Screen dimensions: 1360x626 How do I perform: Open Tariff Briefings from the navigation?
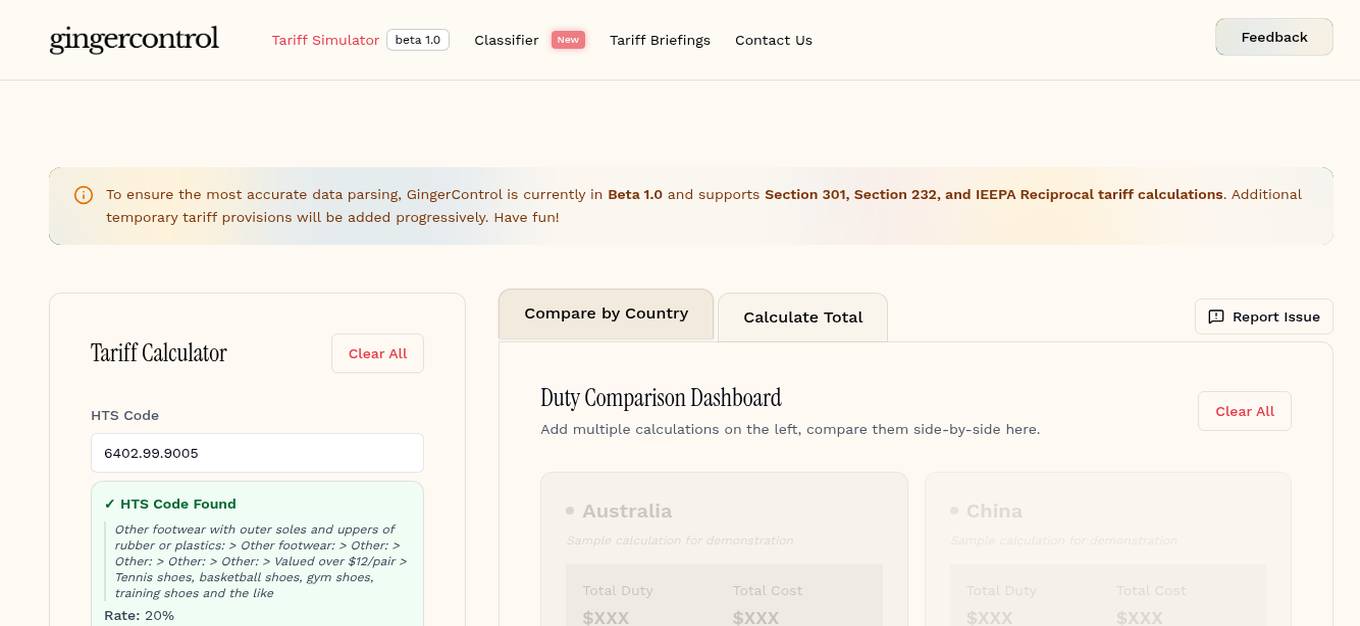pyautogui.click(x=660, y=40)
